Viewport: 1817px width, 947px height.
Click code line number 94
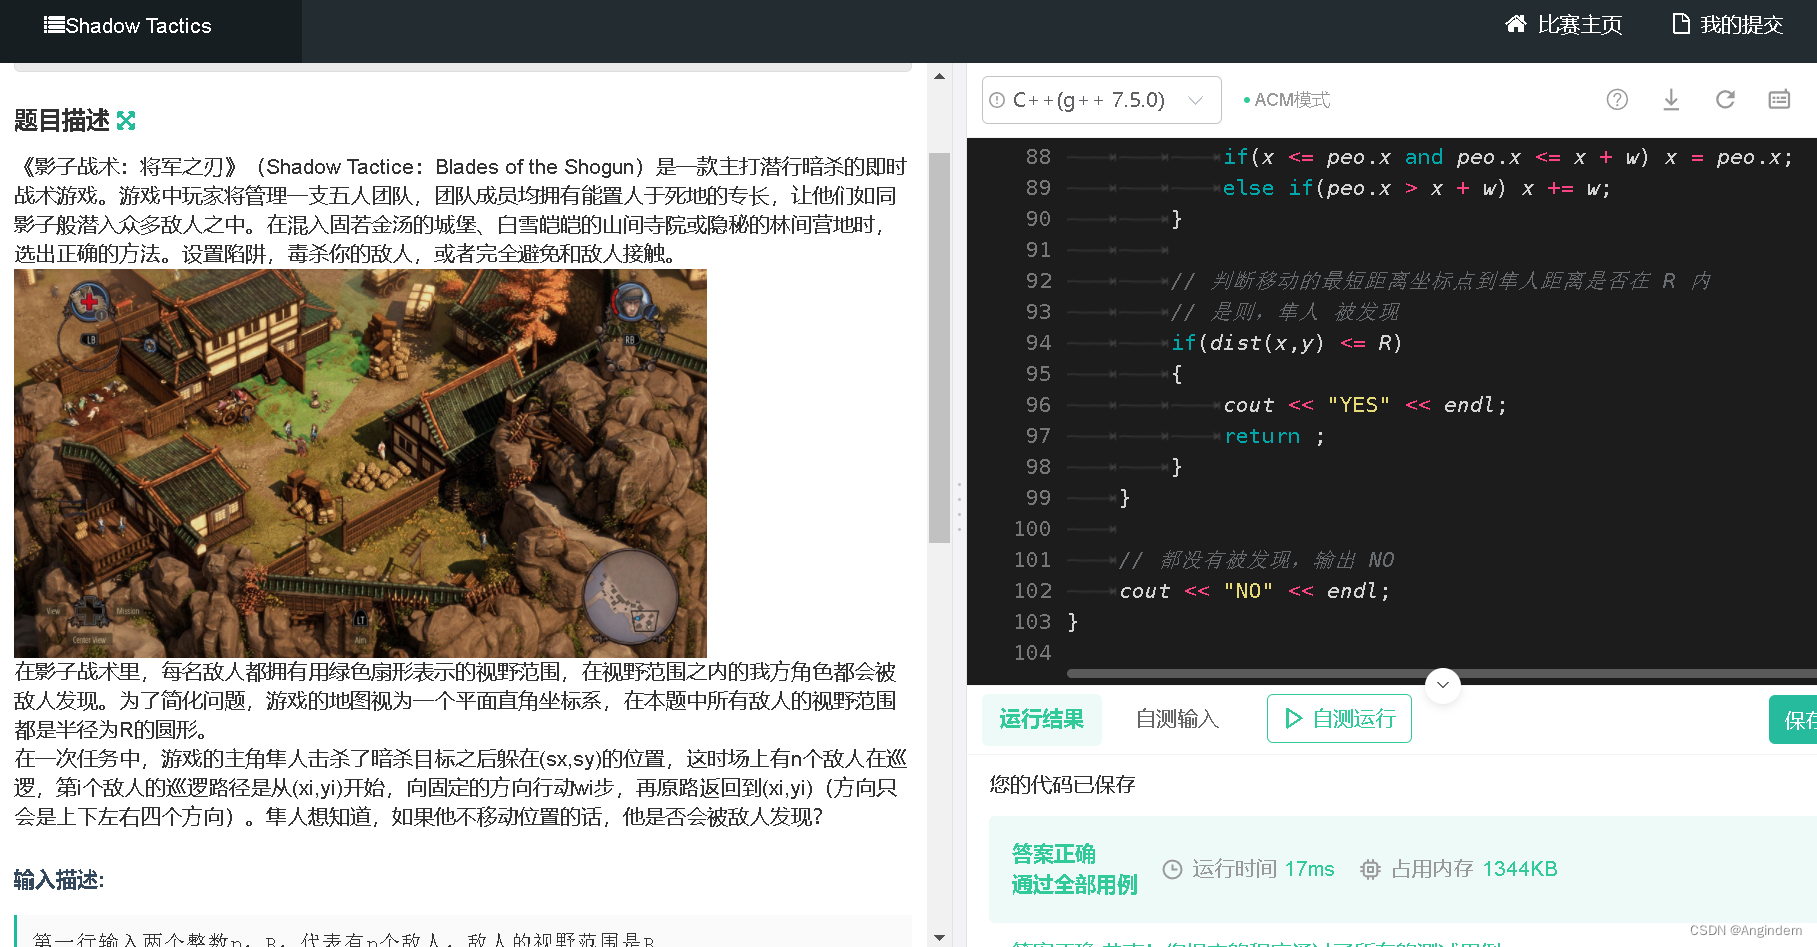[1038, 343]
